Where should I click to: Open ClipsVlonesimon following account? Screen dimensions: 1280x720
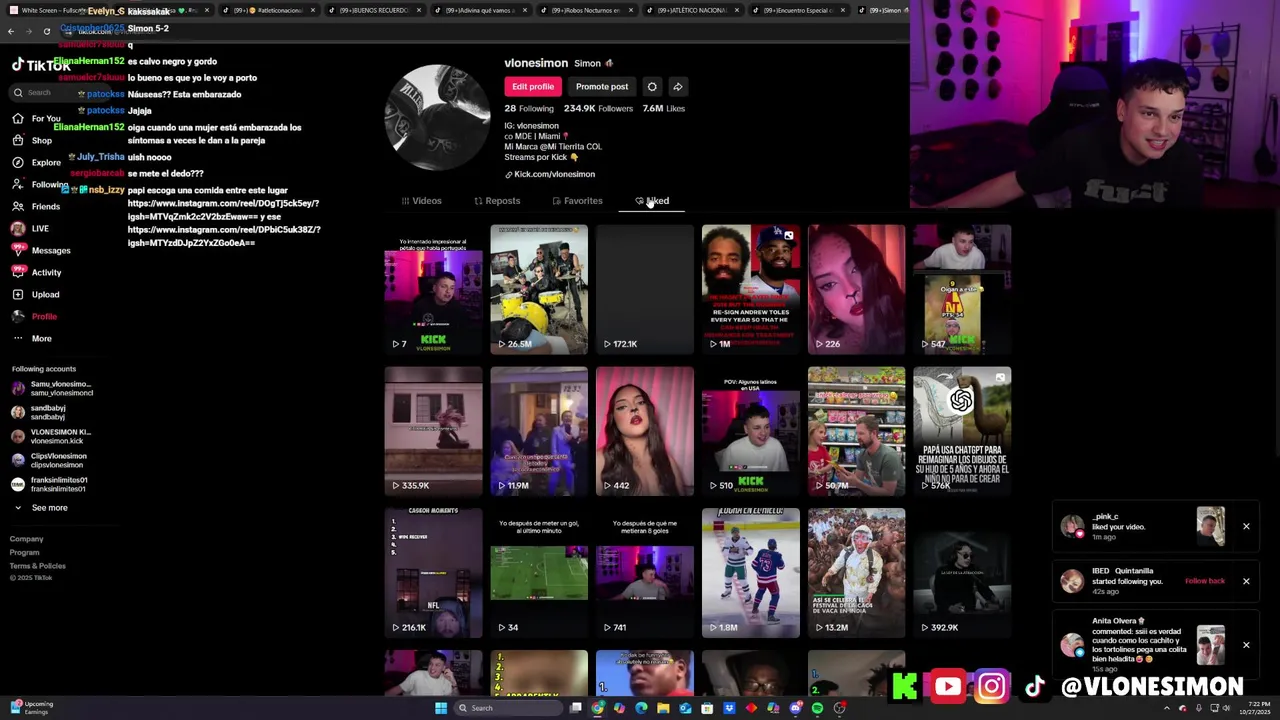tap(48, 460)
